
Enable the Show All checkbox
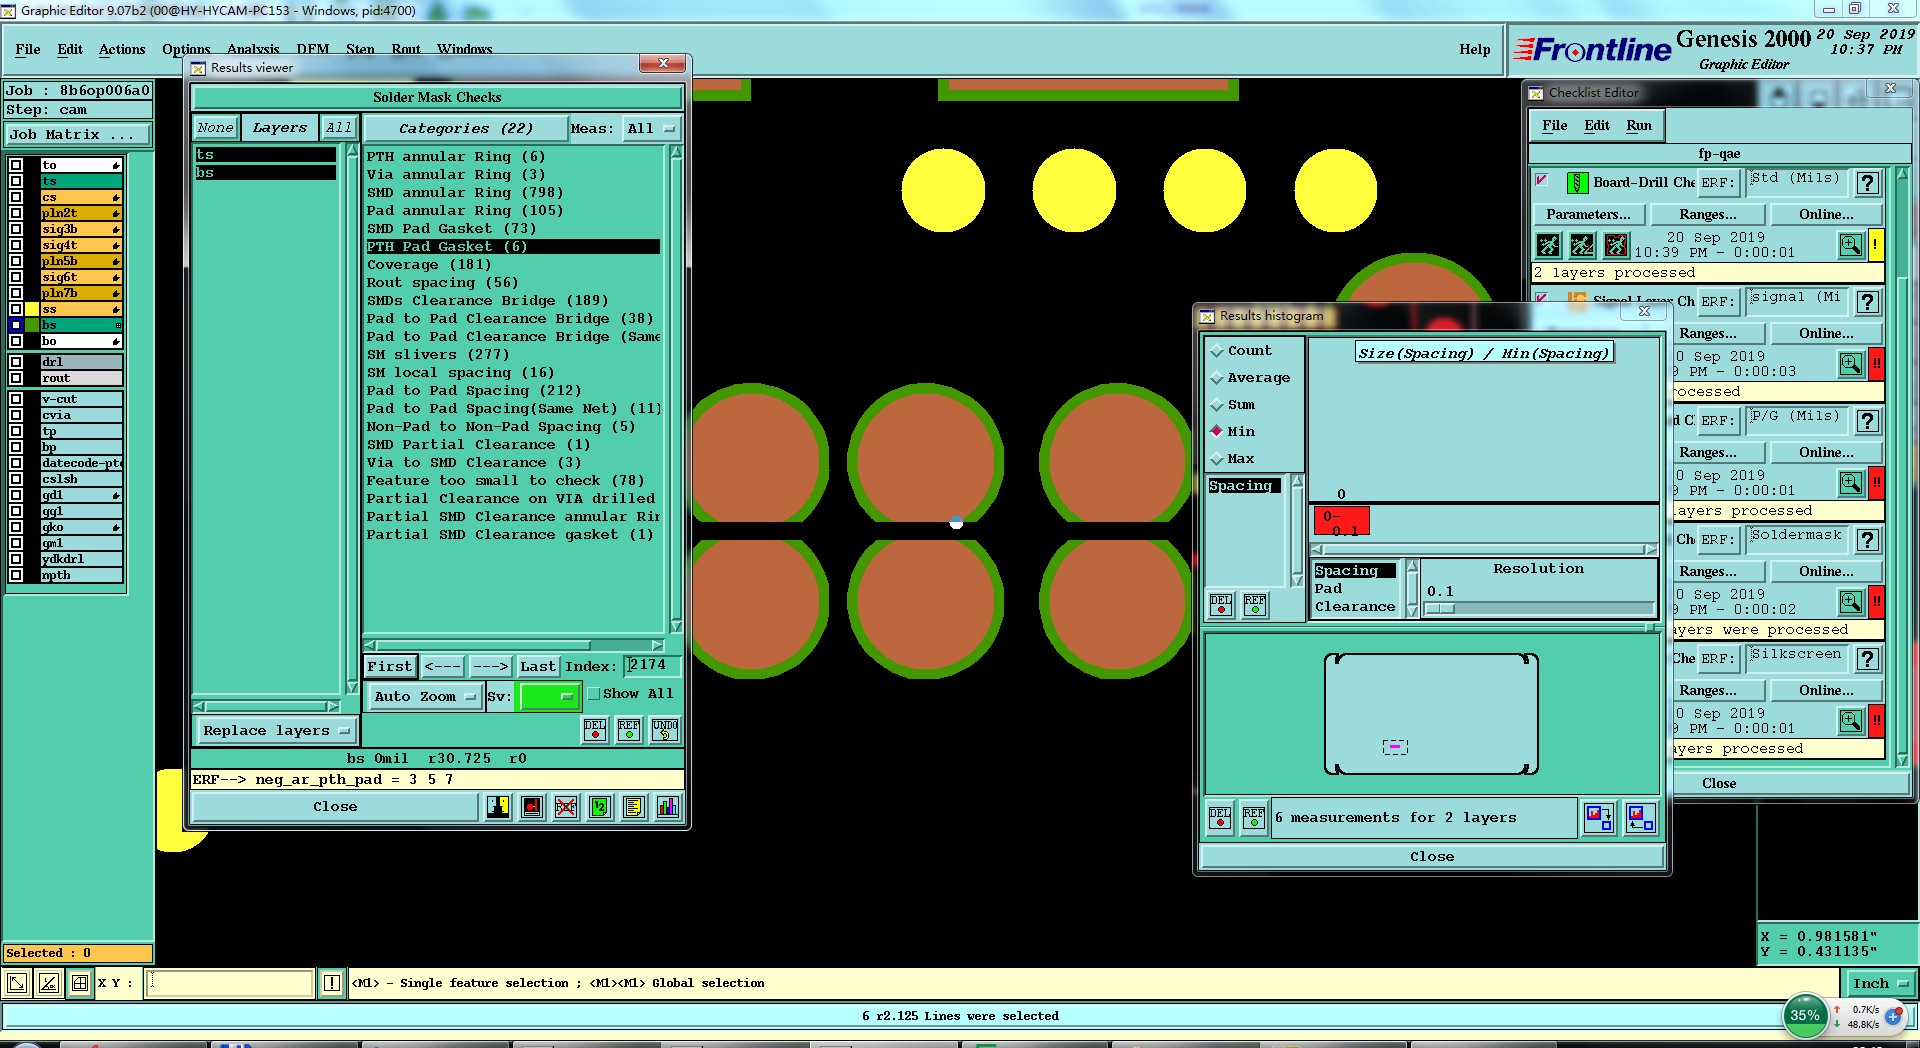coord(593,694)
